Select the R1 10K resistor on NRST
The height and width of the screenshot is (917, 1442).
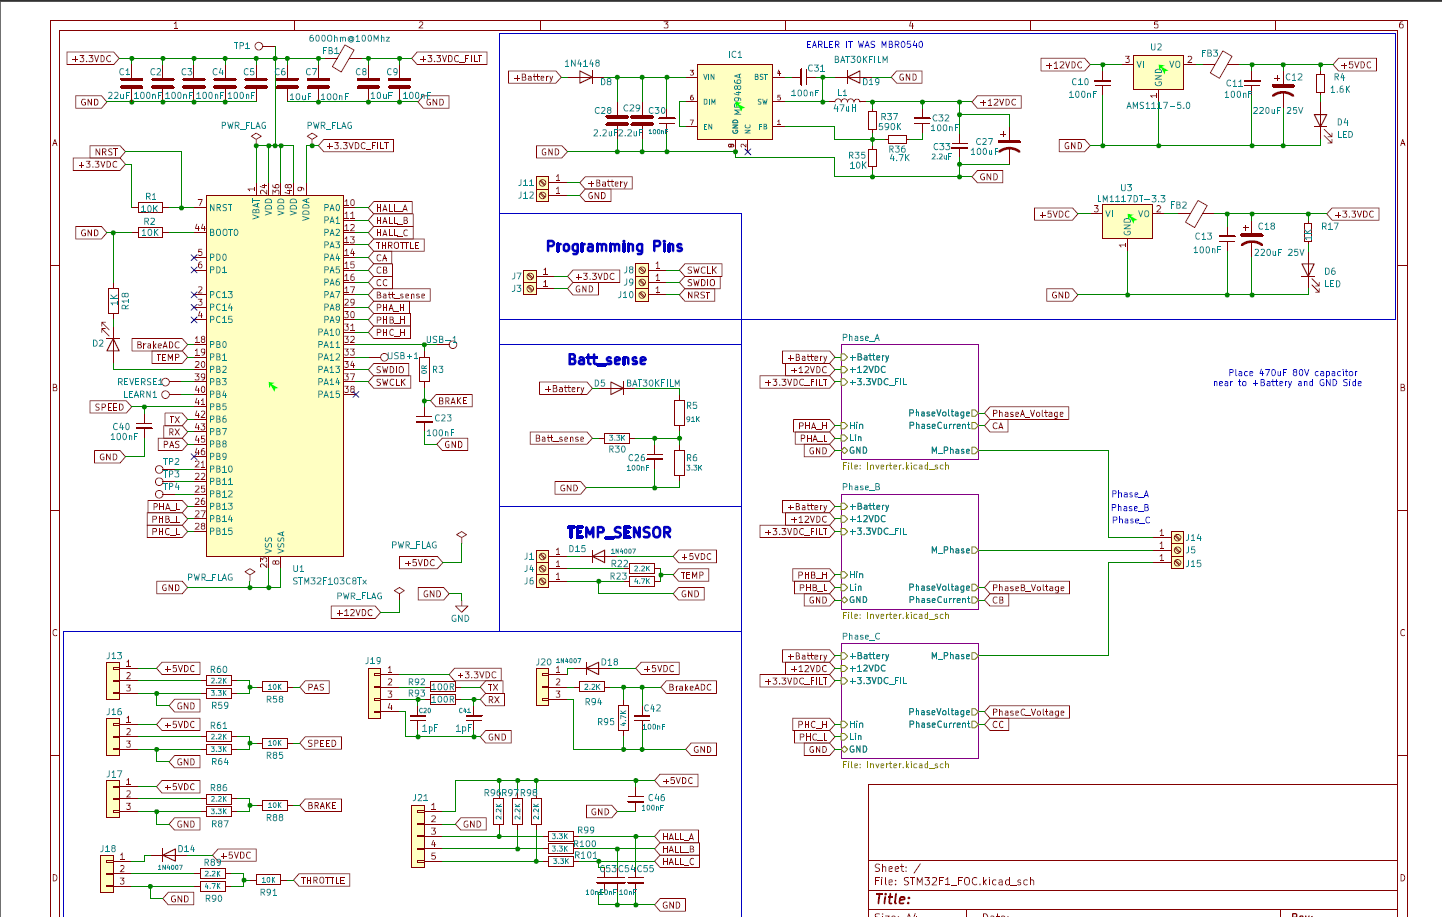click(x=150, y=208)
